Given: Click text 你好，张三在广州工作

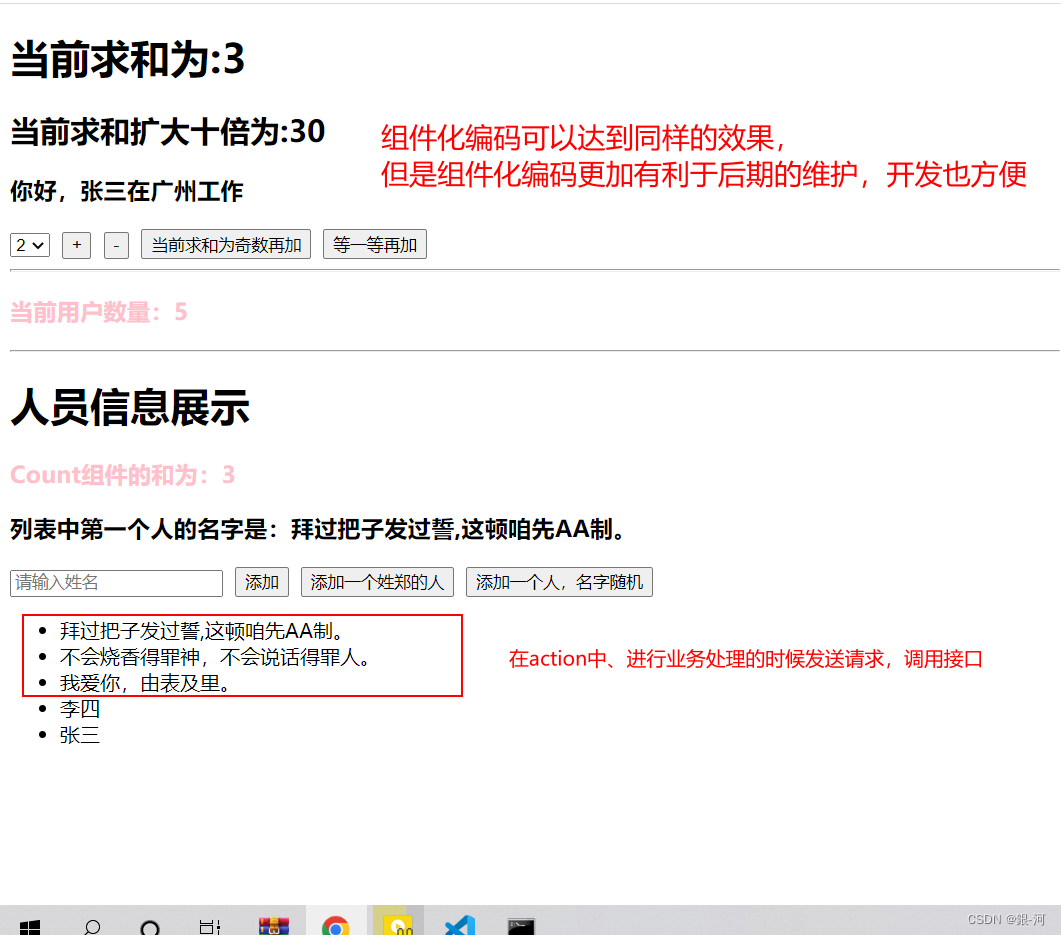Looking at the screenshot, I should [x=127, y=191].
